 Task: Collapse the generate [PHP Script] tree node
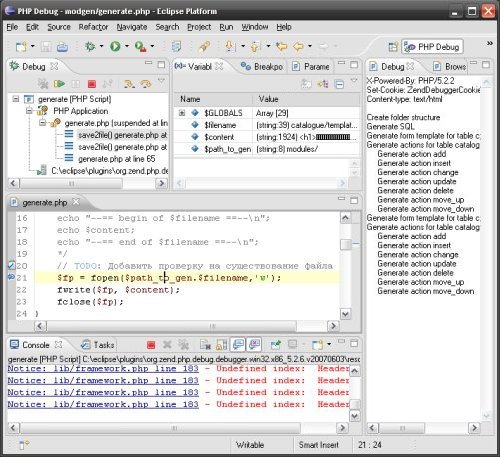click(x=16, y=99)
